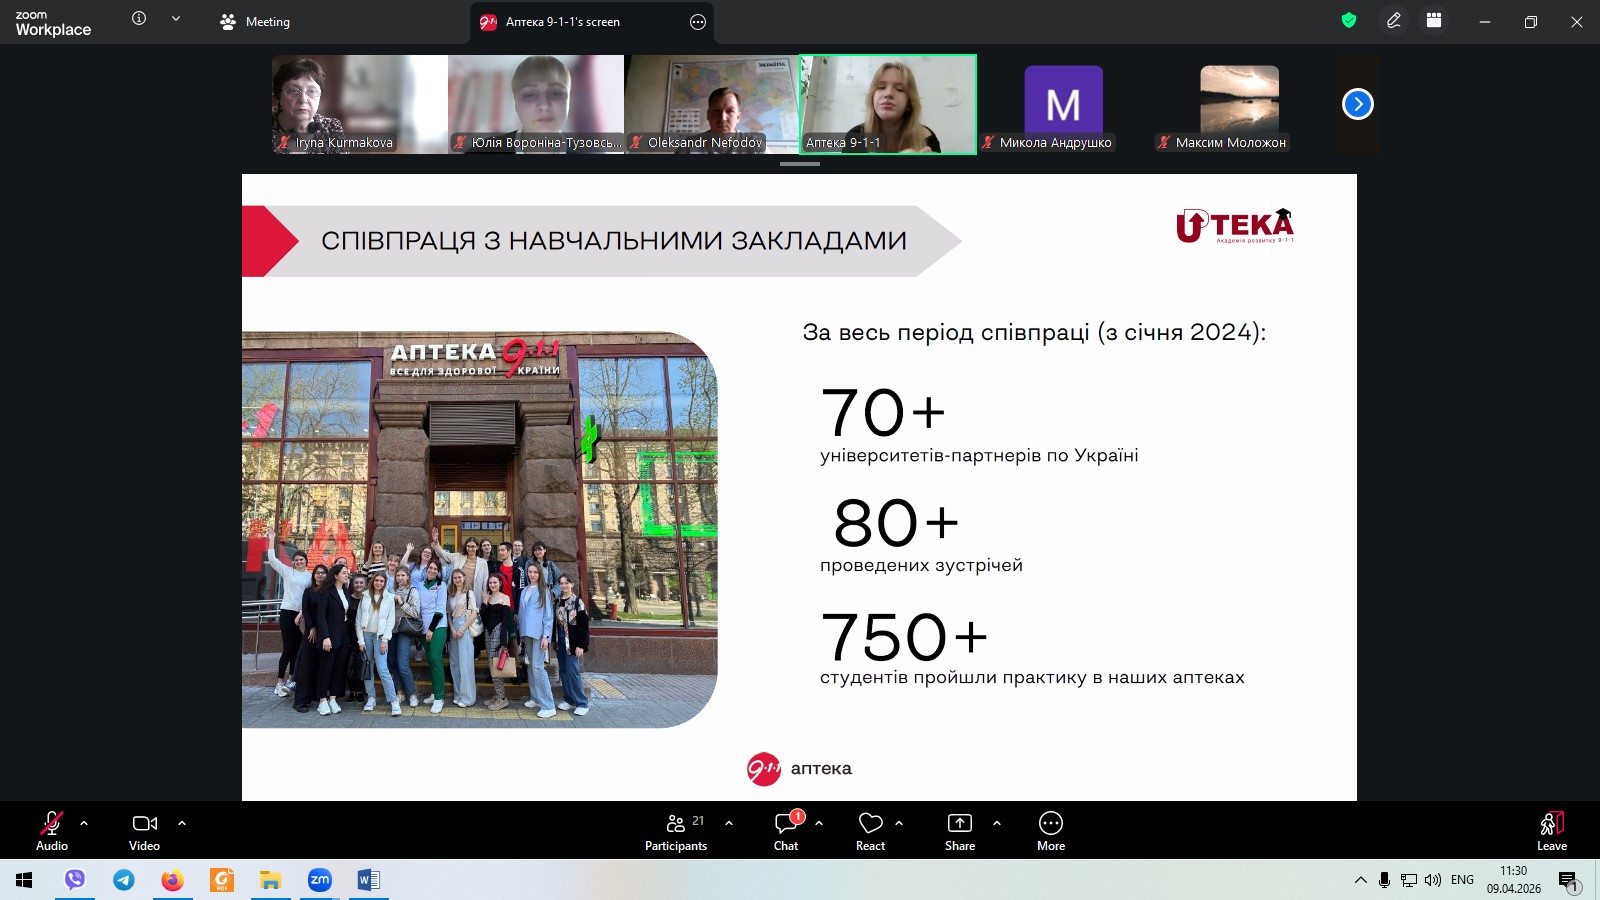
Task: Open Telegram from the Windows taskbar
Action: point(124,880)
